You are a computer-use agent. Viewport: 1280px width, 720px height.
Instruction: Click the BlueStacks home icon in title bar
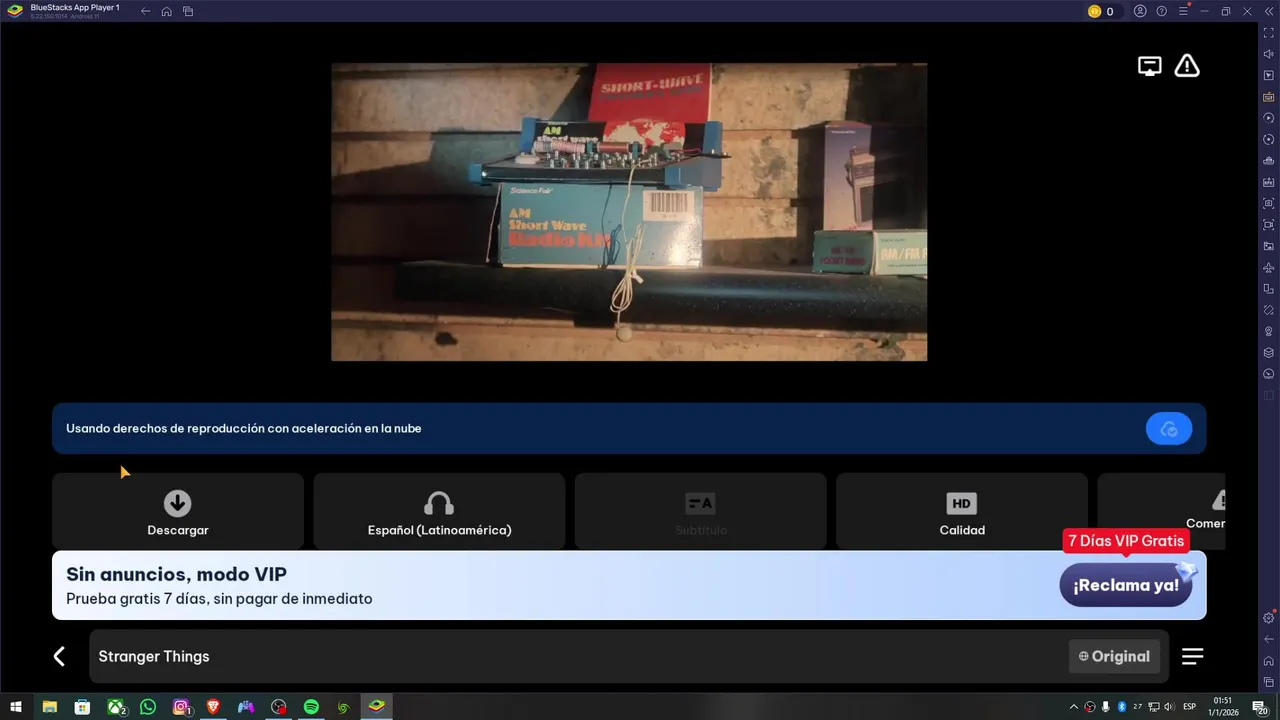[166, 11]
